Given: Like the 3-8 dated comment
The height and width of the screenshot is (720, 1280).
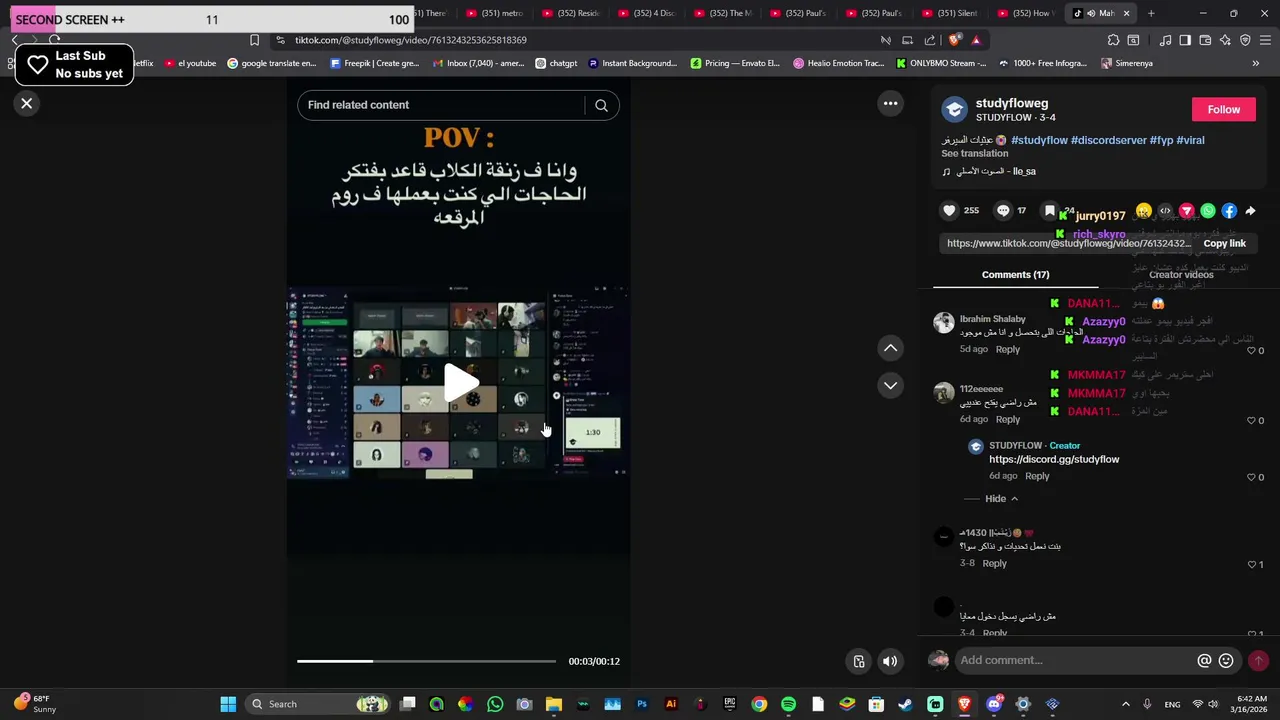Looking at the screenshot, I should coord(1251,564).
